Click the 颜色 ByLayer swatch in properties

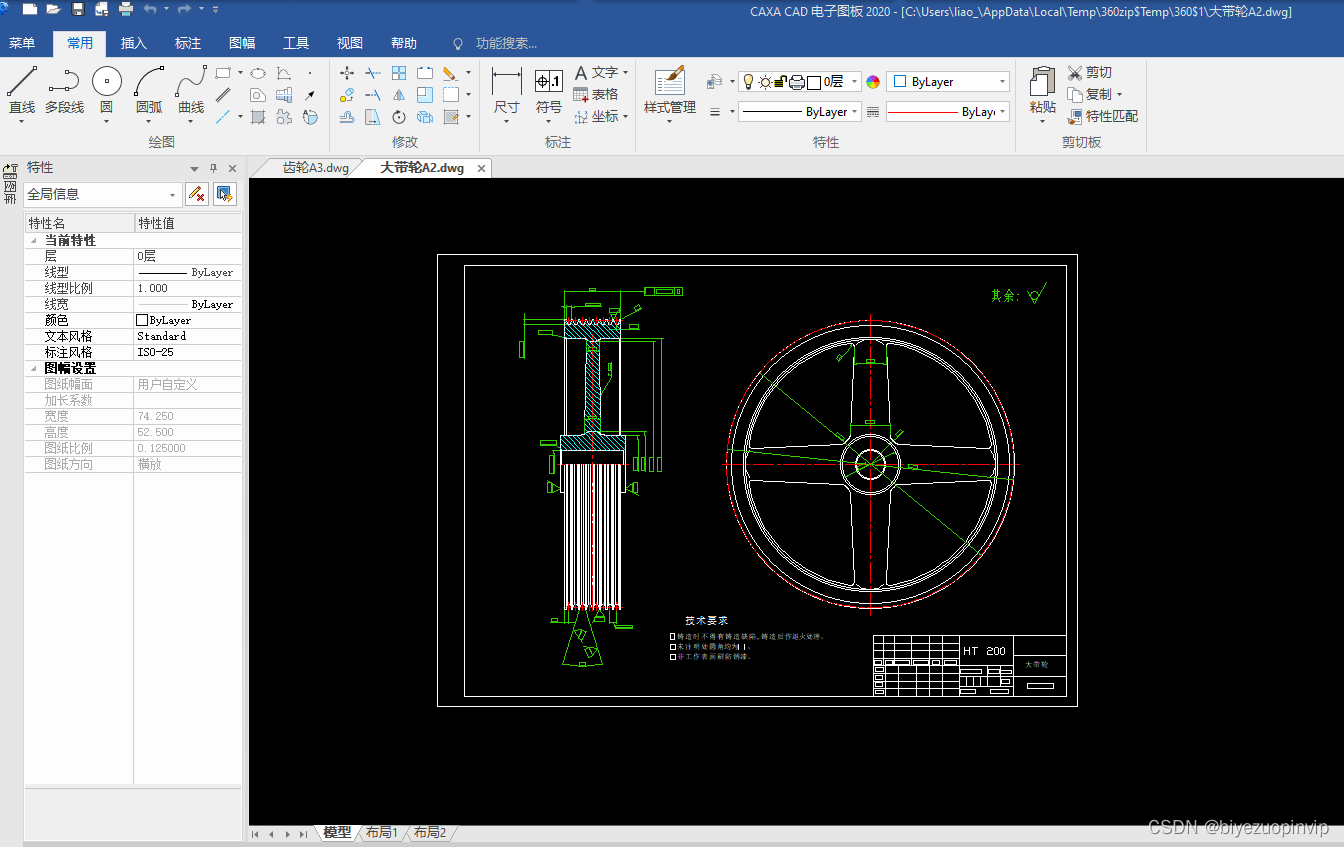(142, 320)
